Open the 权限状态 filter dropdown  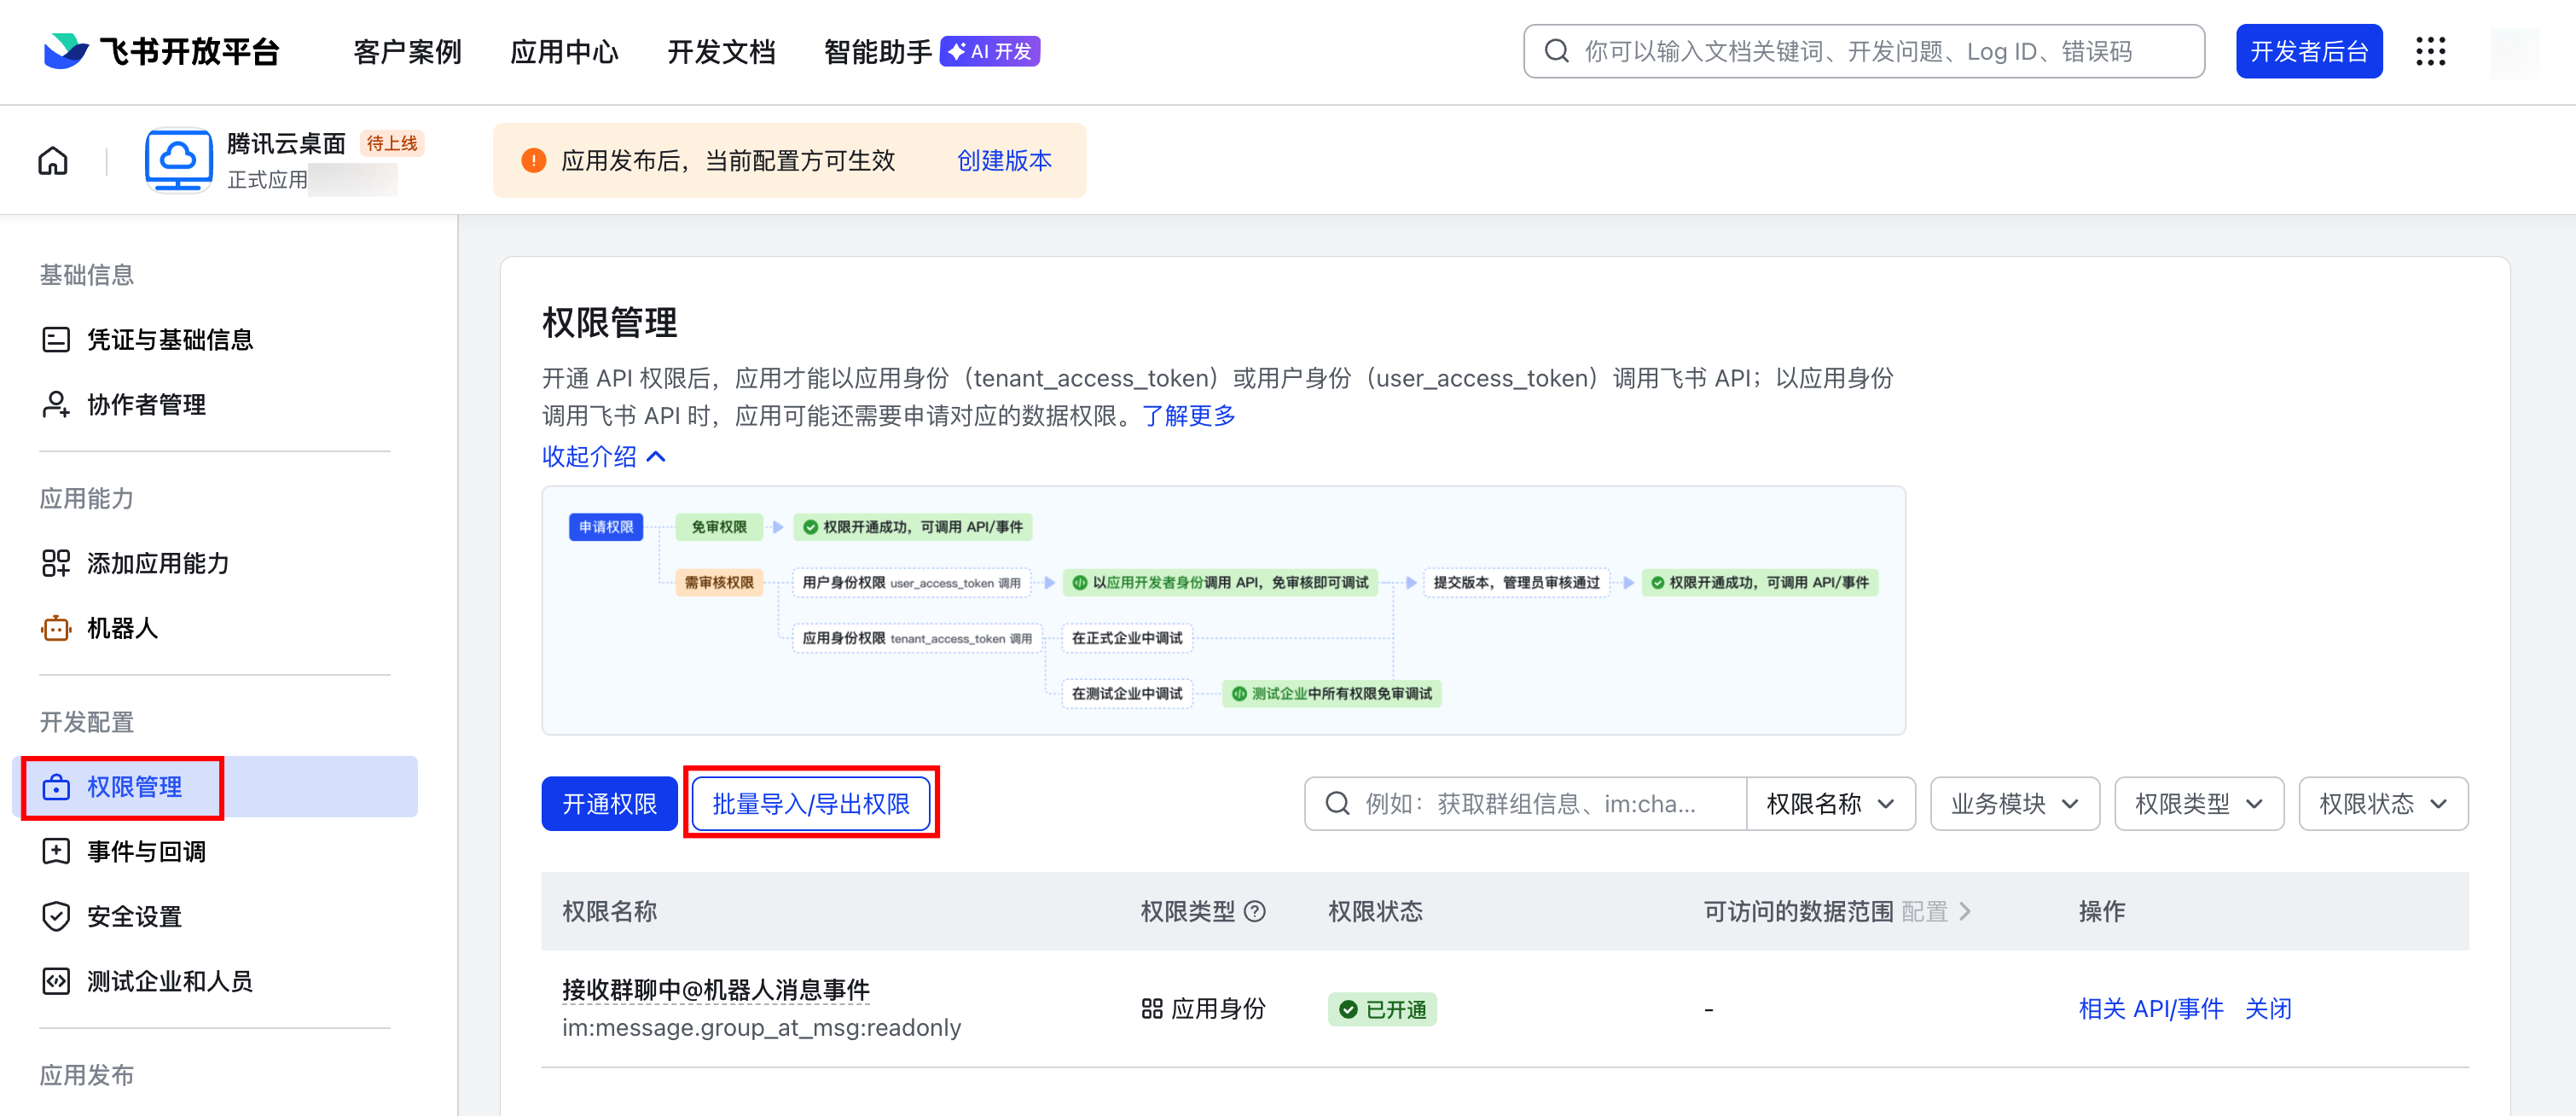tap(2382, 804)
